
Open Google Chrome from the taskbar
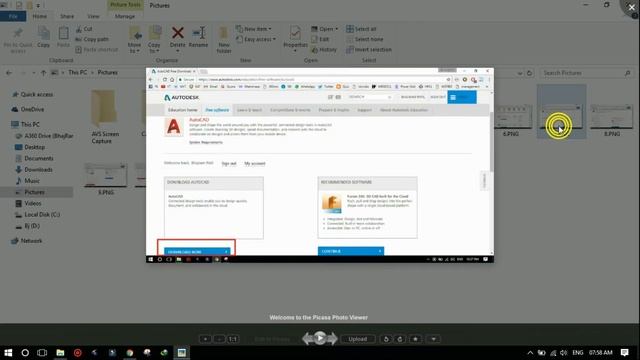click(130, 352)
